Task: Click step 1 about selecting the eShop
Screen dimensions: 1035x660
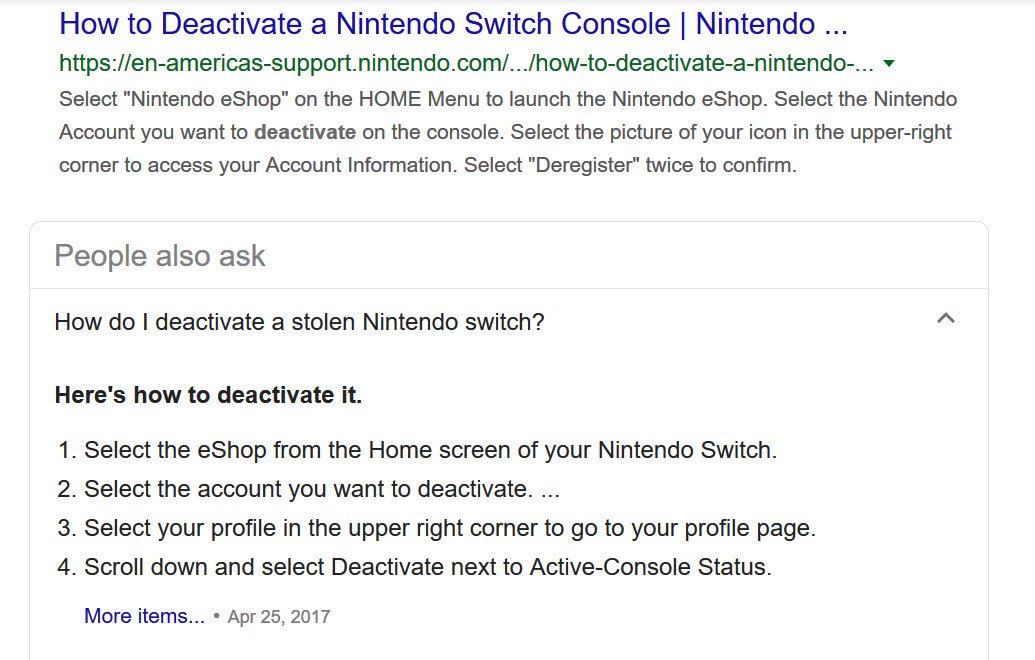Action: point(430,450)
